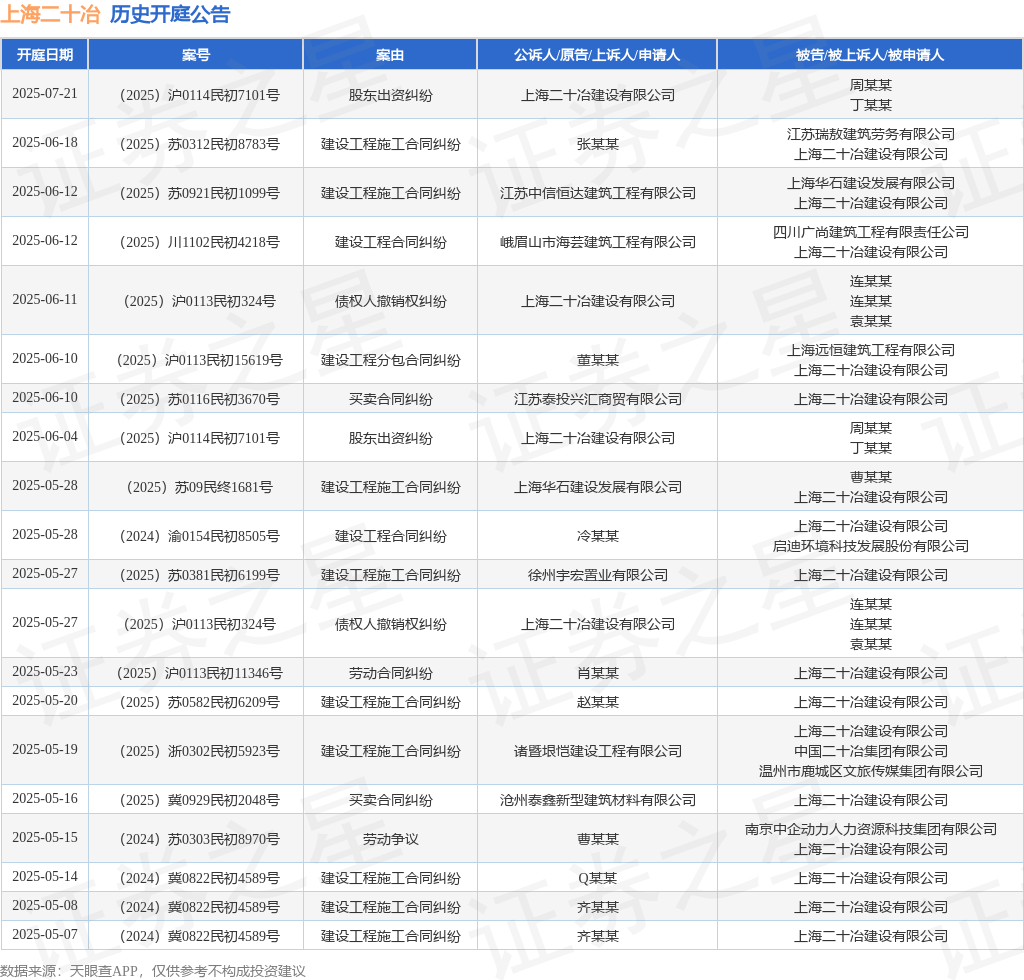Click case number (2025)川1102民初4218号
Screen dimensions: 1024x980
pyautogui.click(x=199, y=242)
